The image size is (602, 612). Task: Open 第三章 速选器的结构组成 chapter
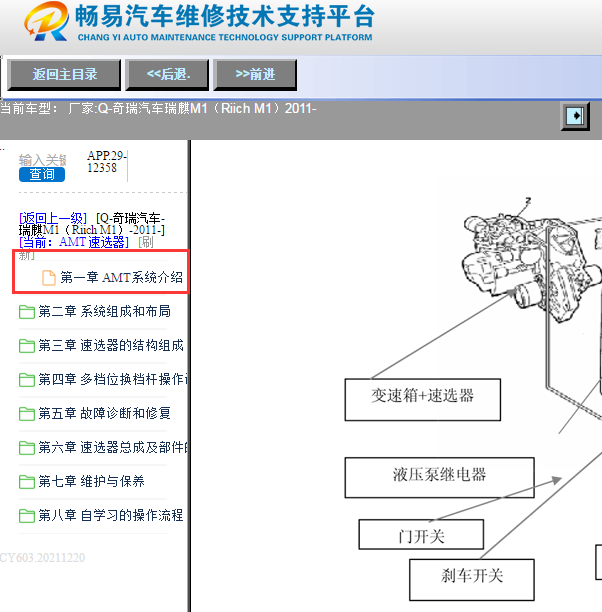111,345
